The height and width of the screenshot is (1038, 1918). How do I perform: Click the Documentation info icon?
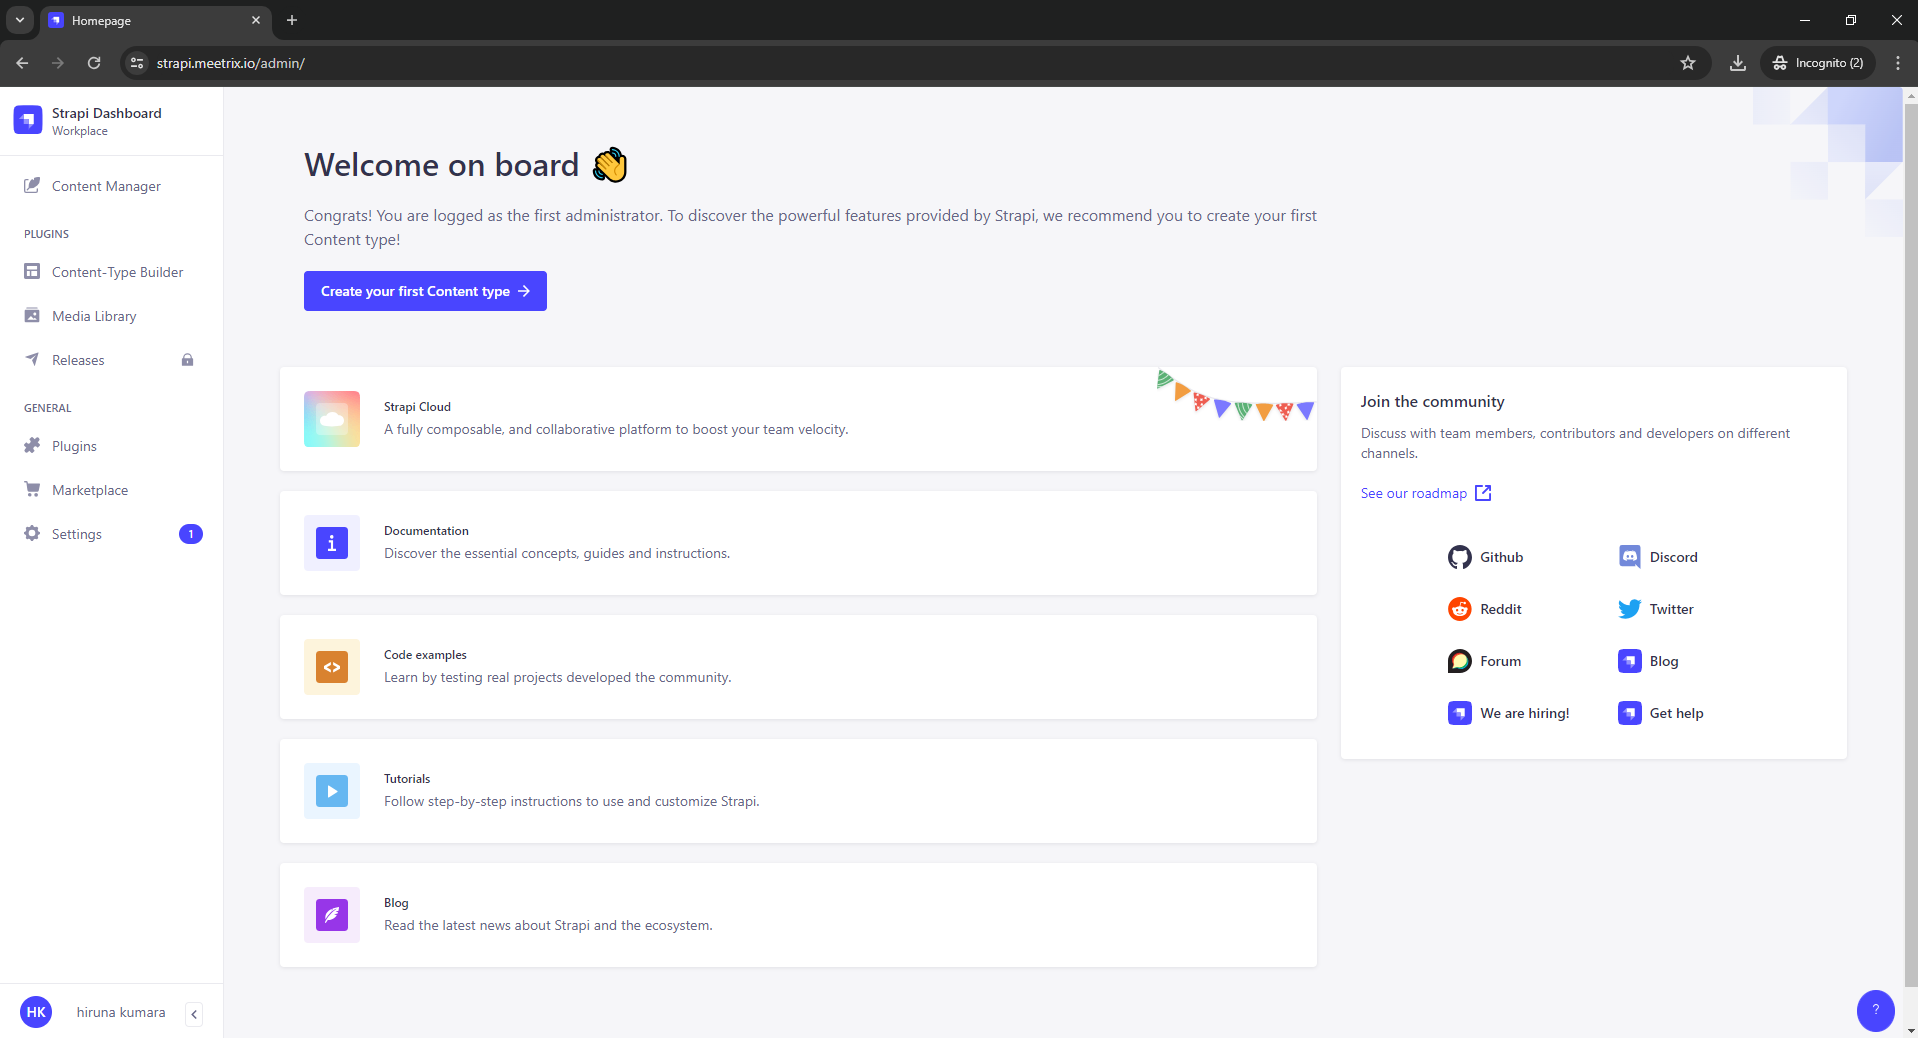point(332,543)
